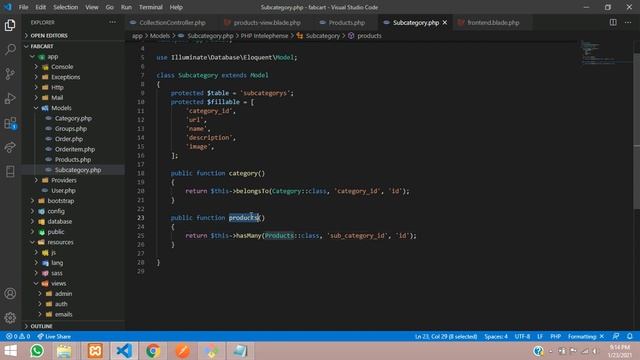Open User.php in the explorer
The image size is (640, 360).
pyautogui.click(x=63, y=190)
